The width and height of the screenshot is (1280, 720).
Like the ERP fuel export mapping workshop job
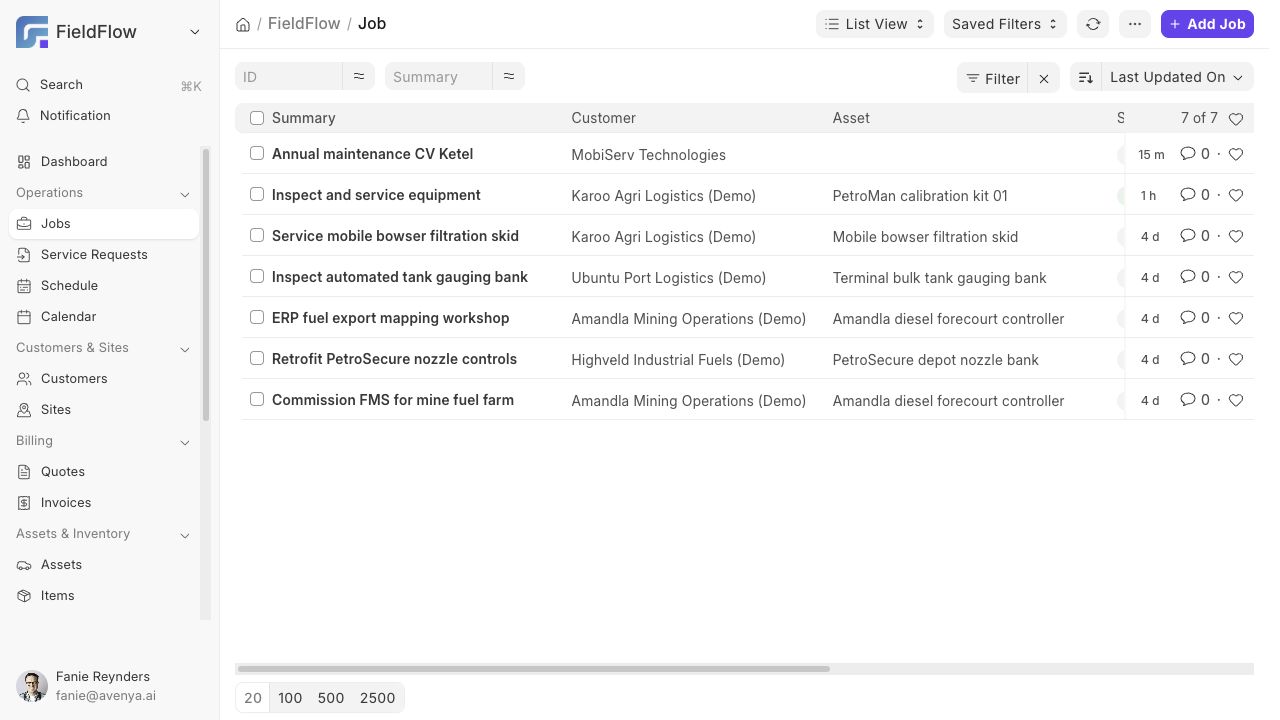pos(1236,318)
